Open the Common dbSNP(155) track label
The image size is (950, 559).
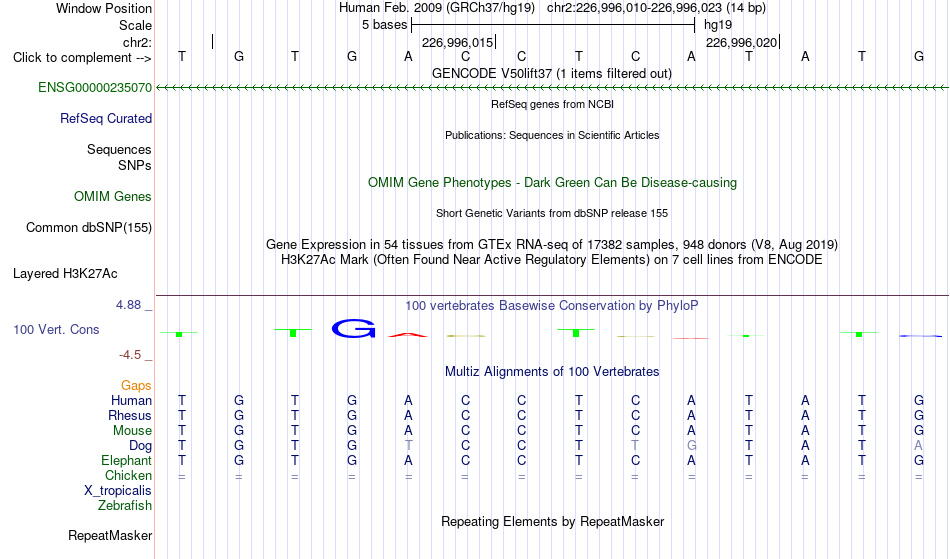click(x=89, y=228)
